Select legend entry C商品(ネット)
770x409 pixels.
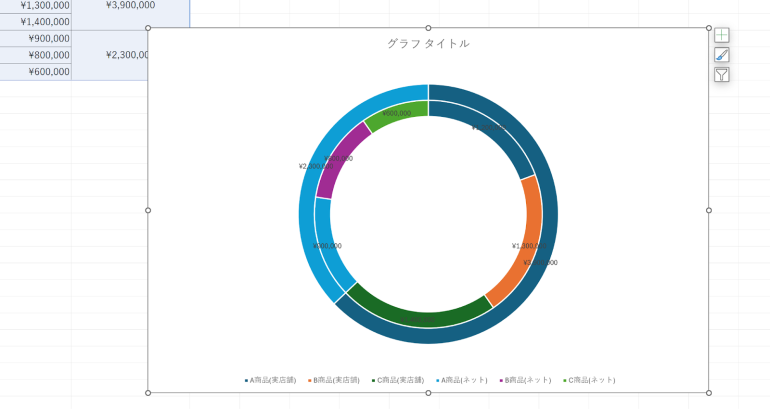click(x=589, y=380)
